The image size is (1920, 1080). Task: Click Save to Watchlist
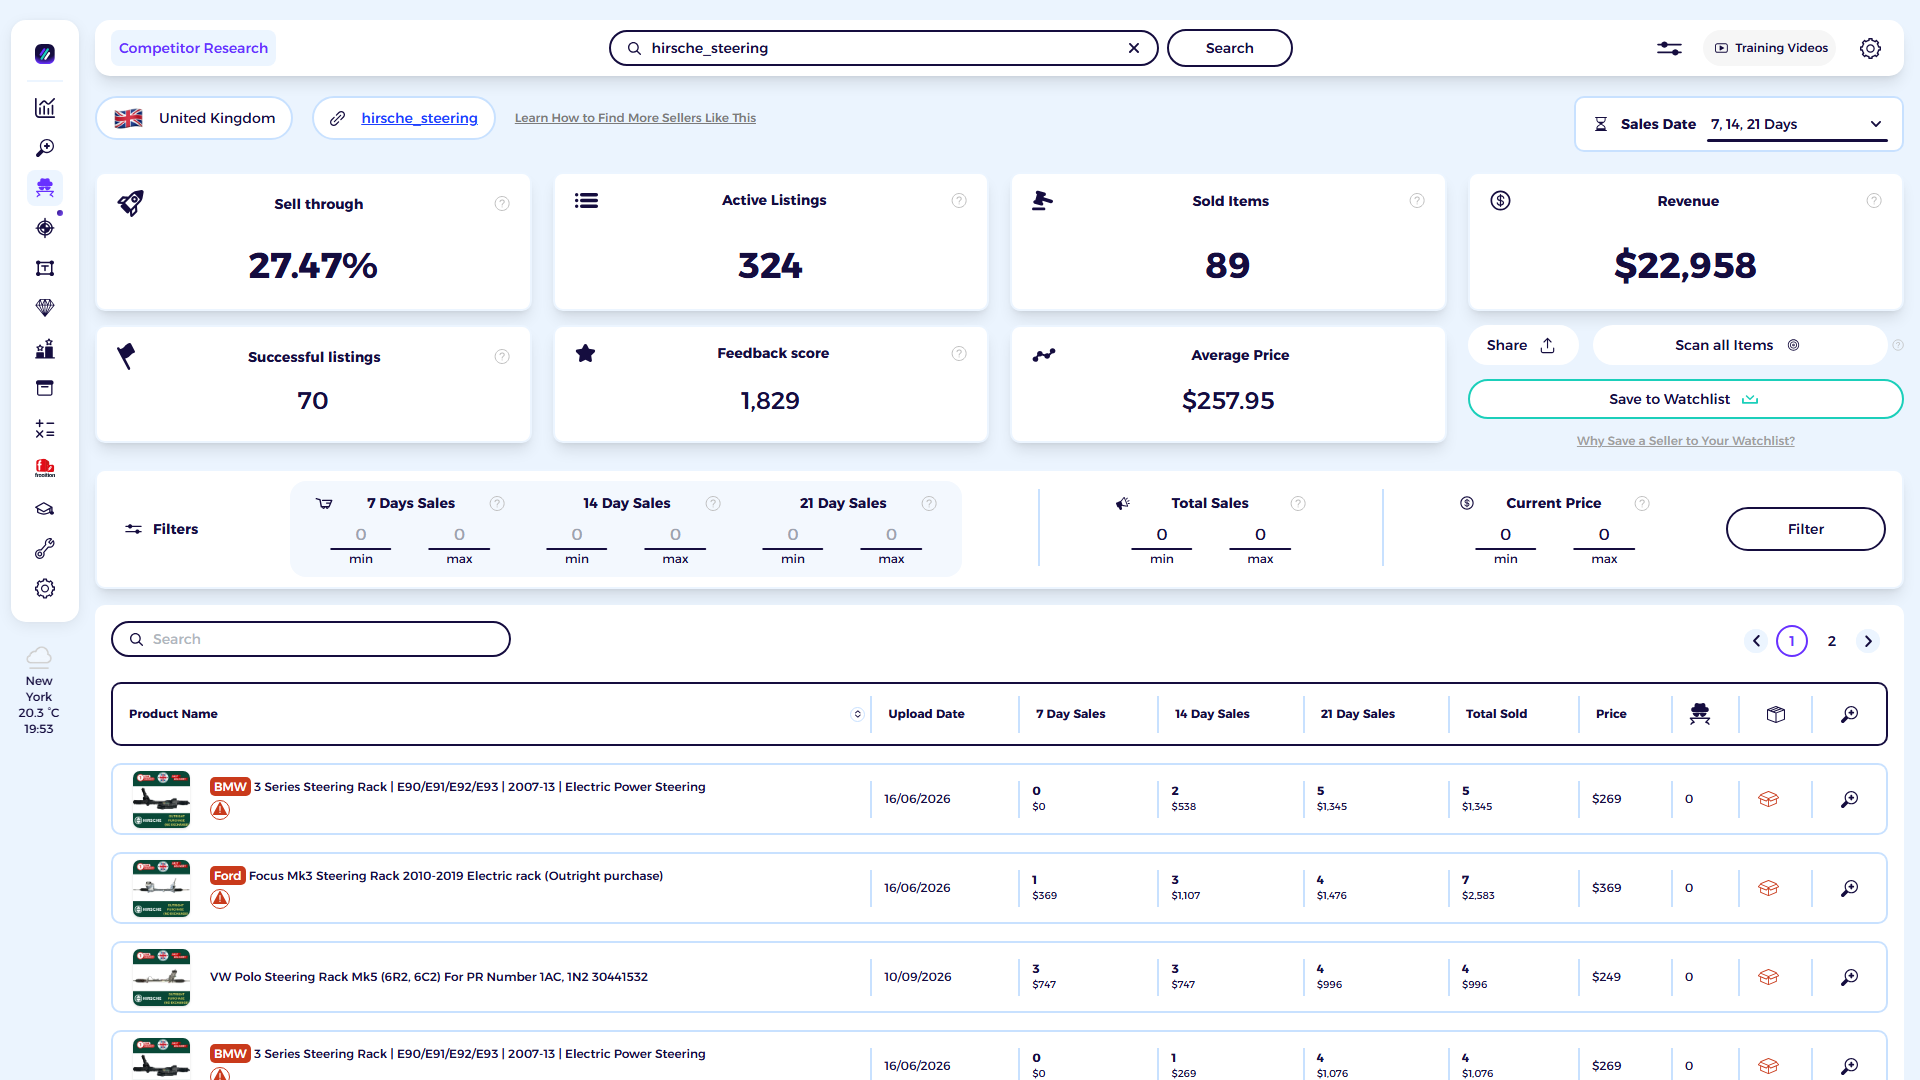1685,399
